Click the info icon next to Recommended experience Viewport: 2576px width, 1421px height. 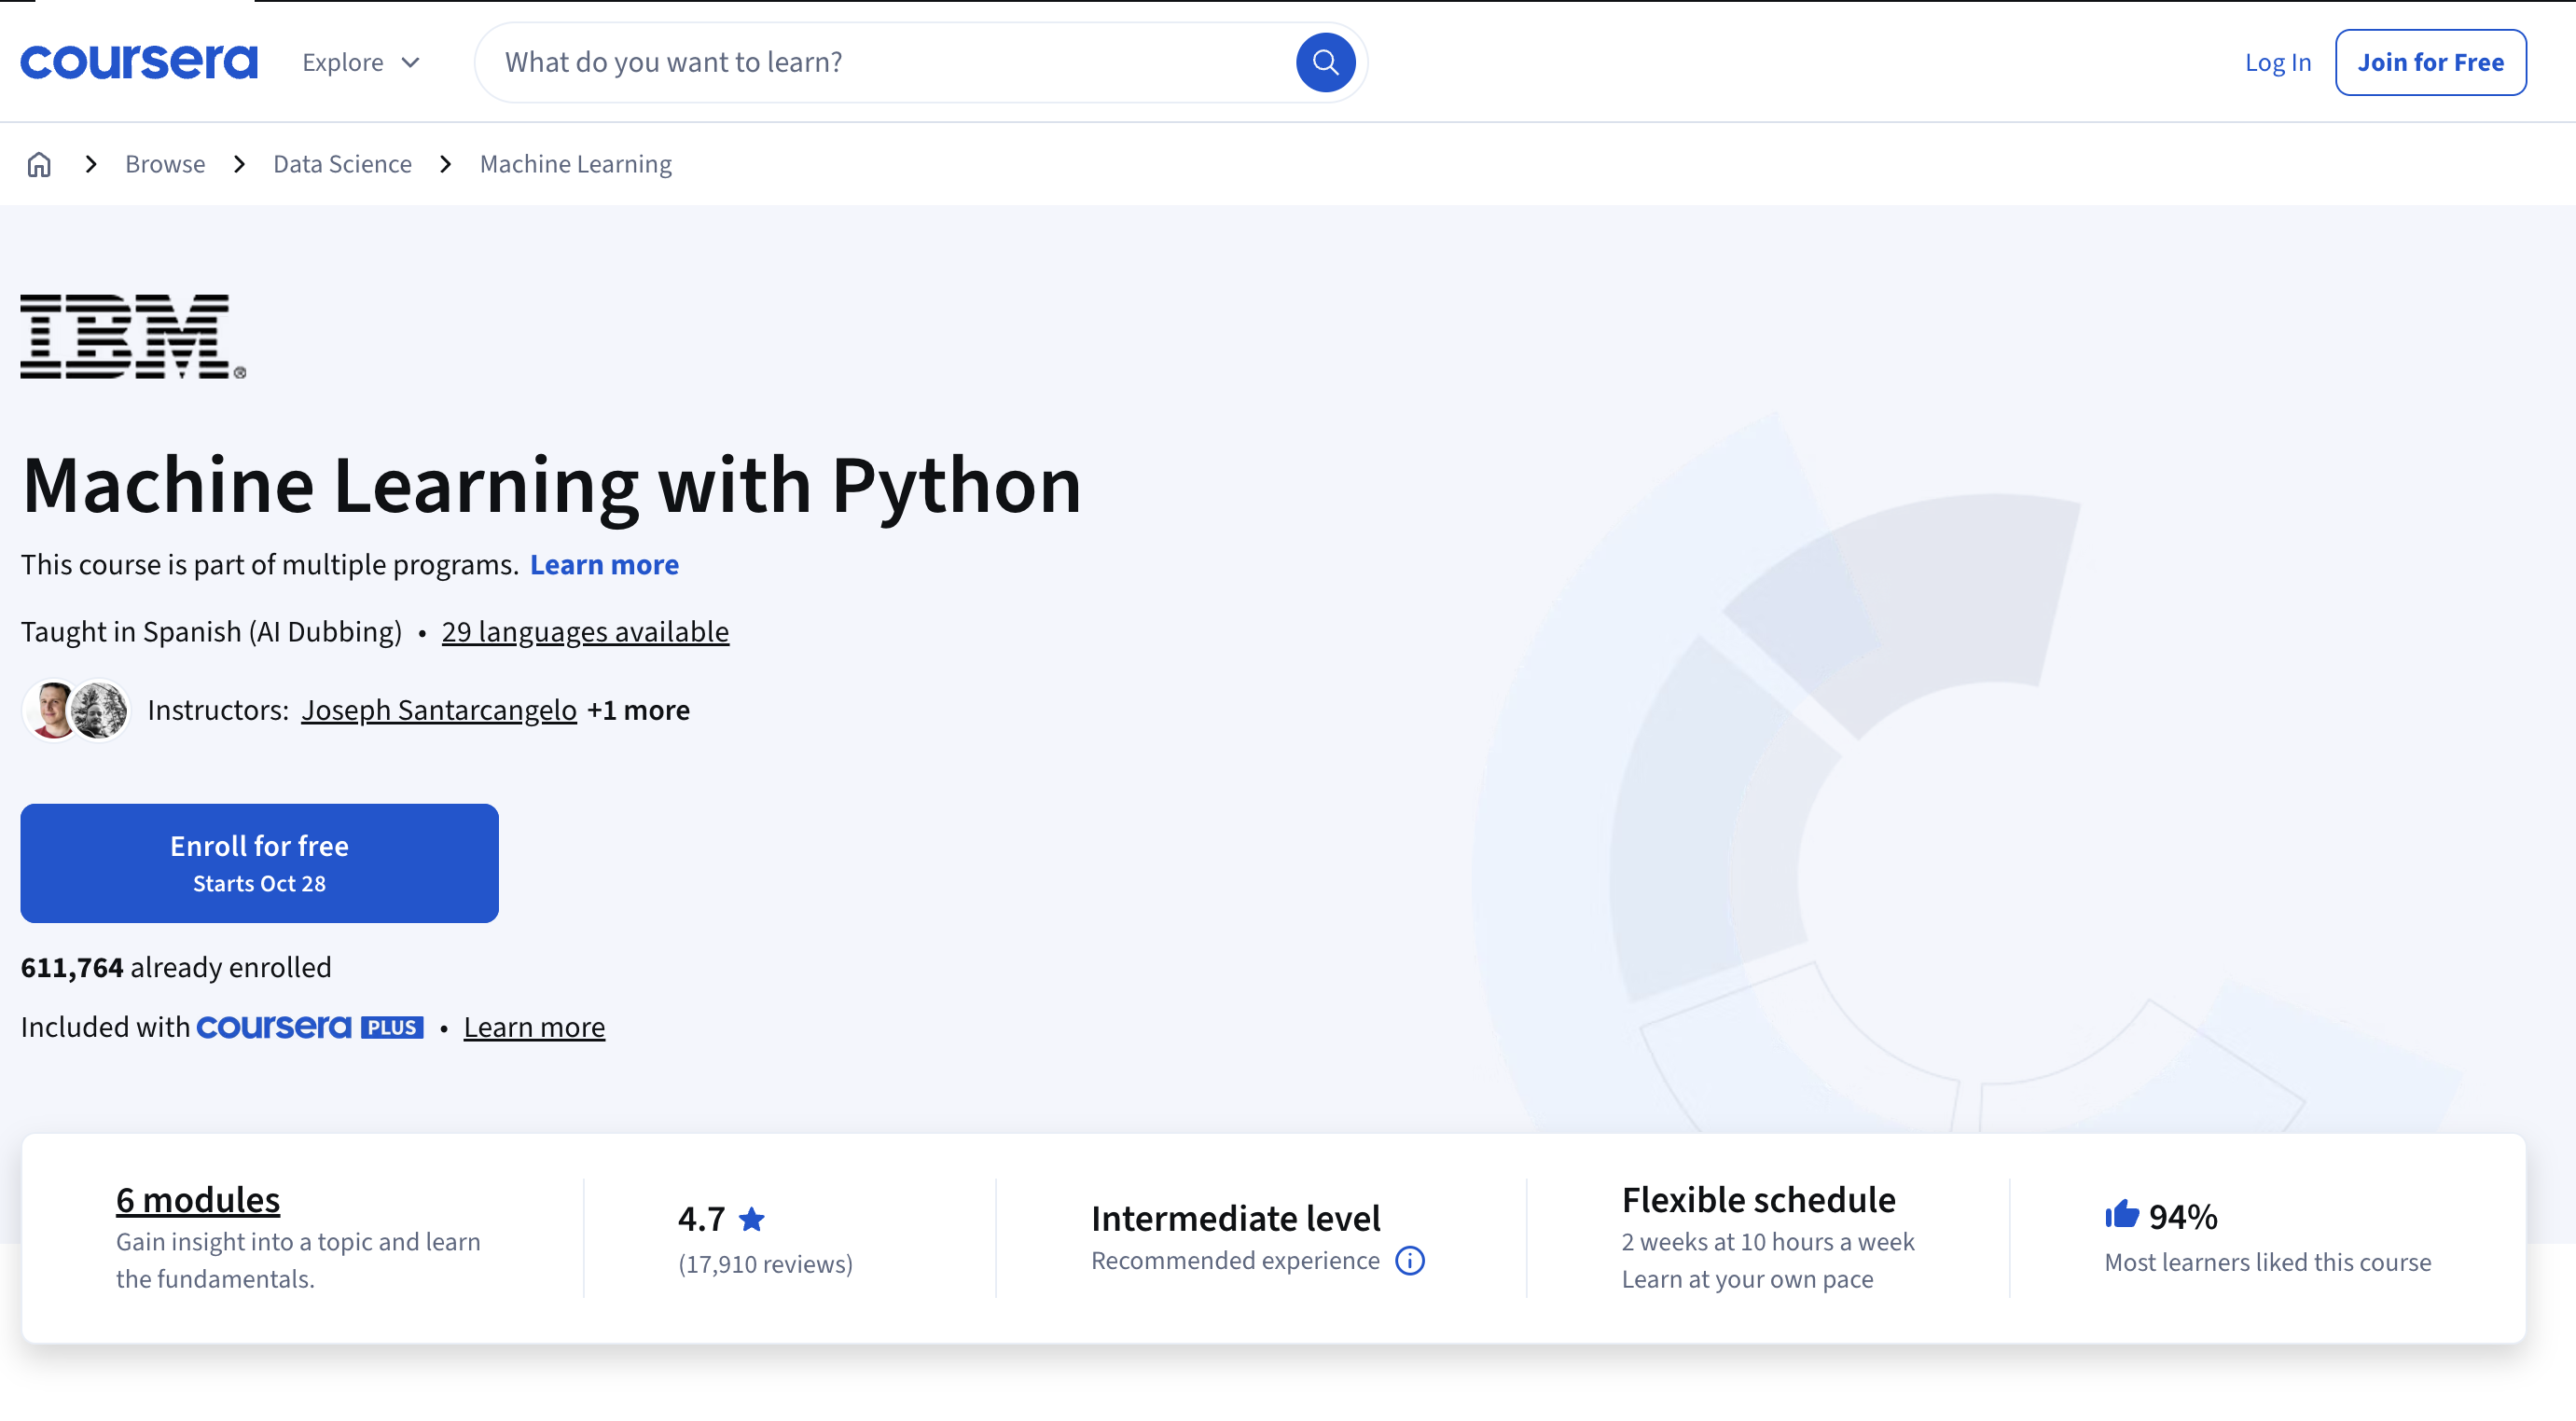[1409, 1261]
